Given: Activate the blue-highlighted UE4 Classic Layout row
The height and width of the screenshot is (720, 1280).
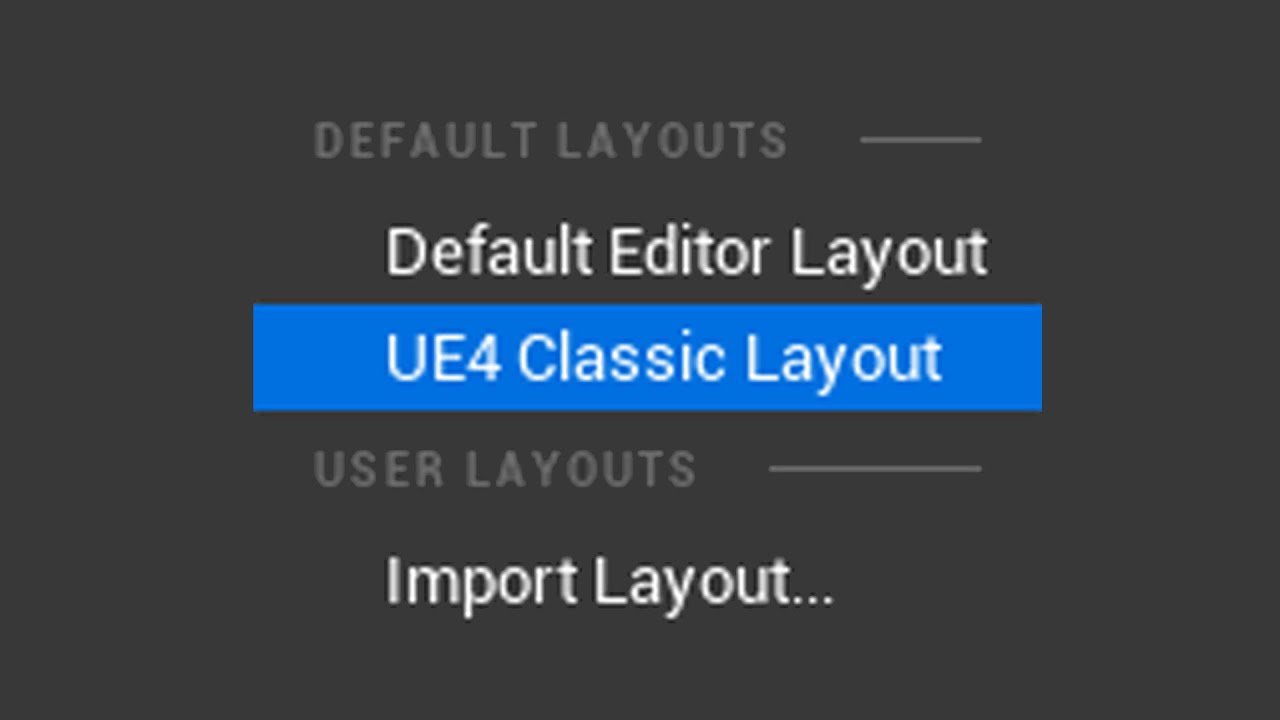Looking at the screenshot, I should 647,358.
